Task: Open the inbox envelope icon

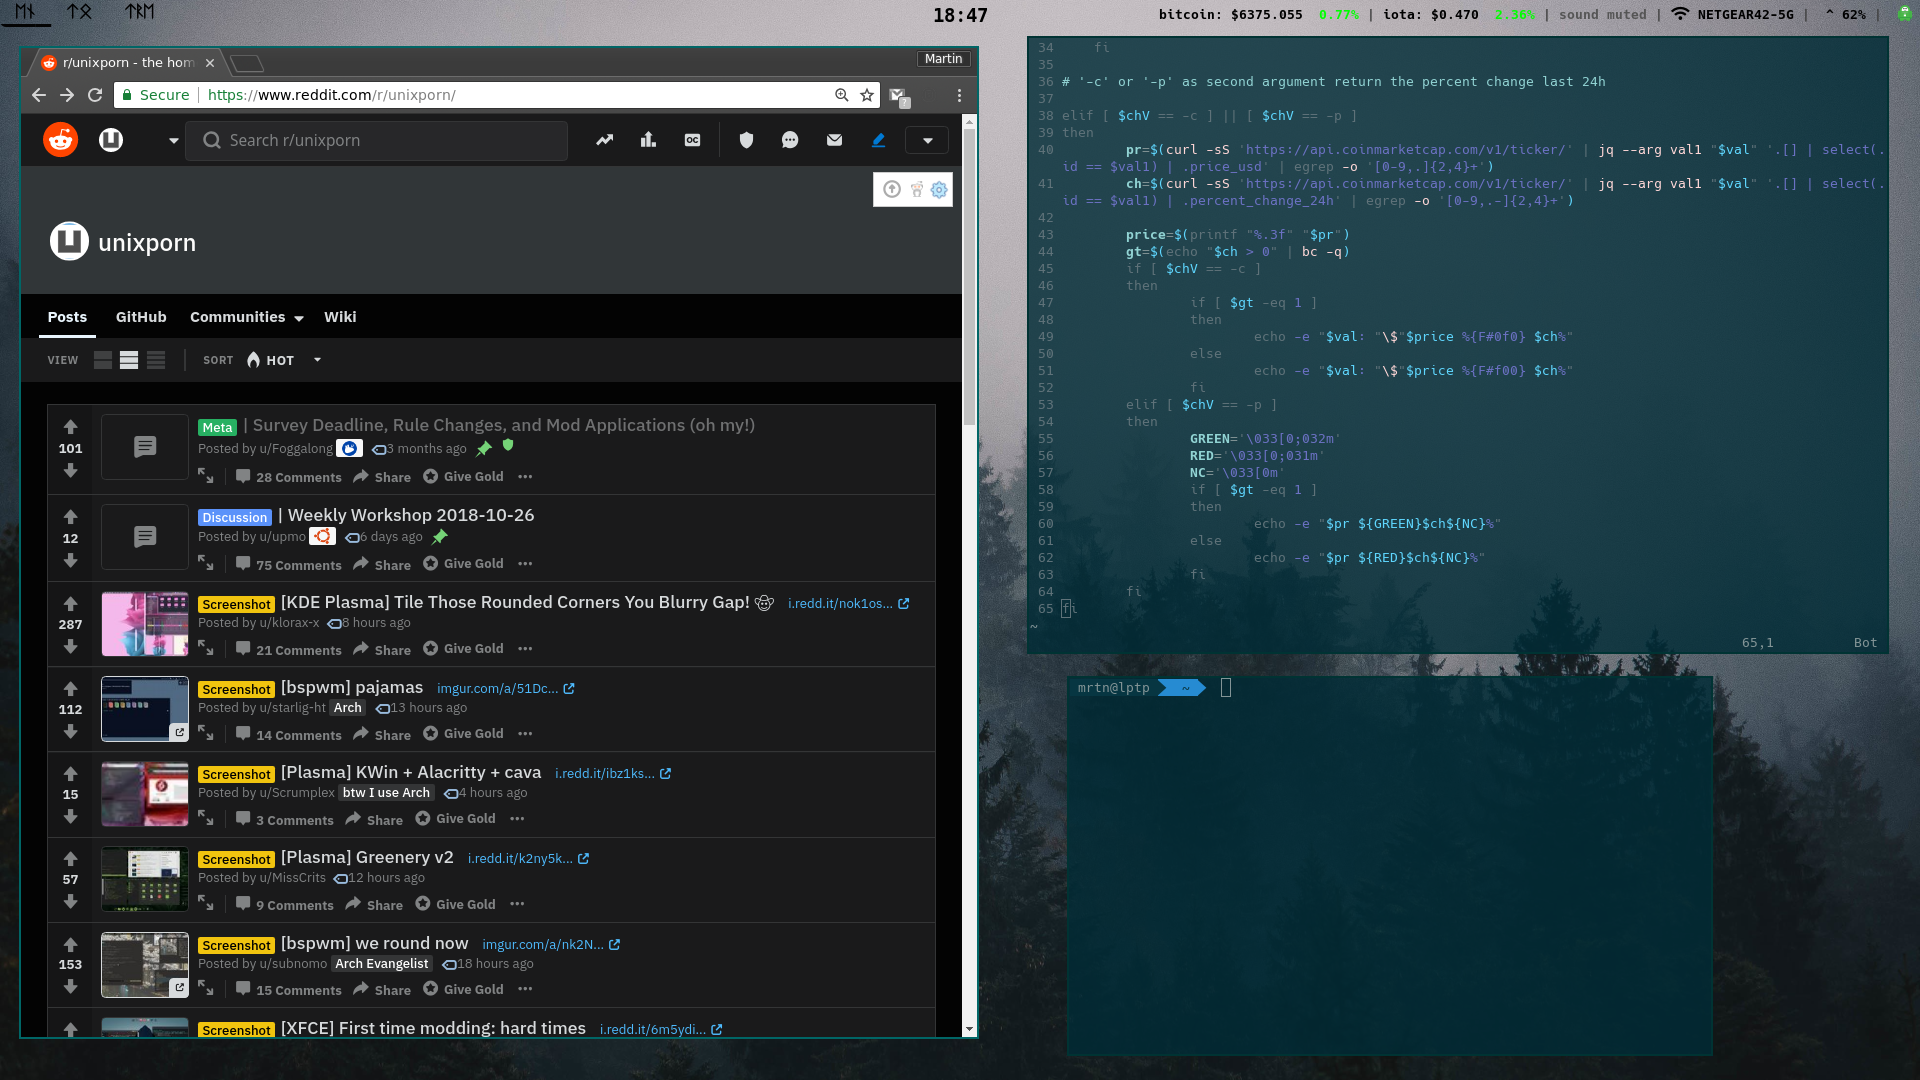Action: pos(834,140)
